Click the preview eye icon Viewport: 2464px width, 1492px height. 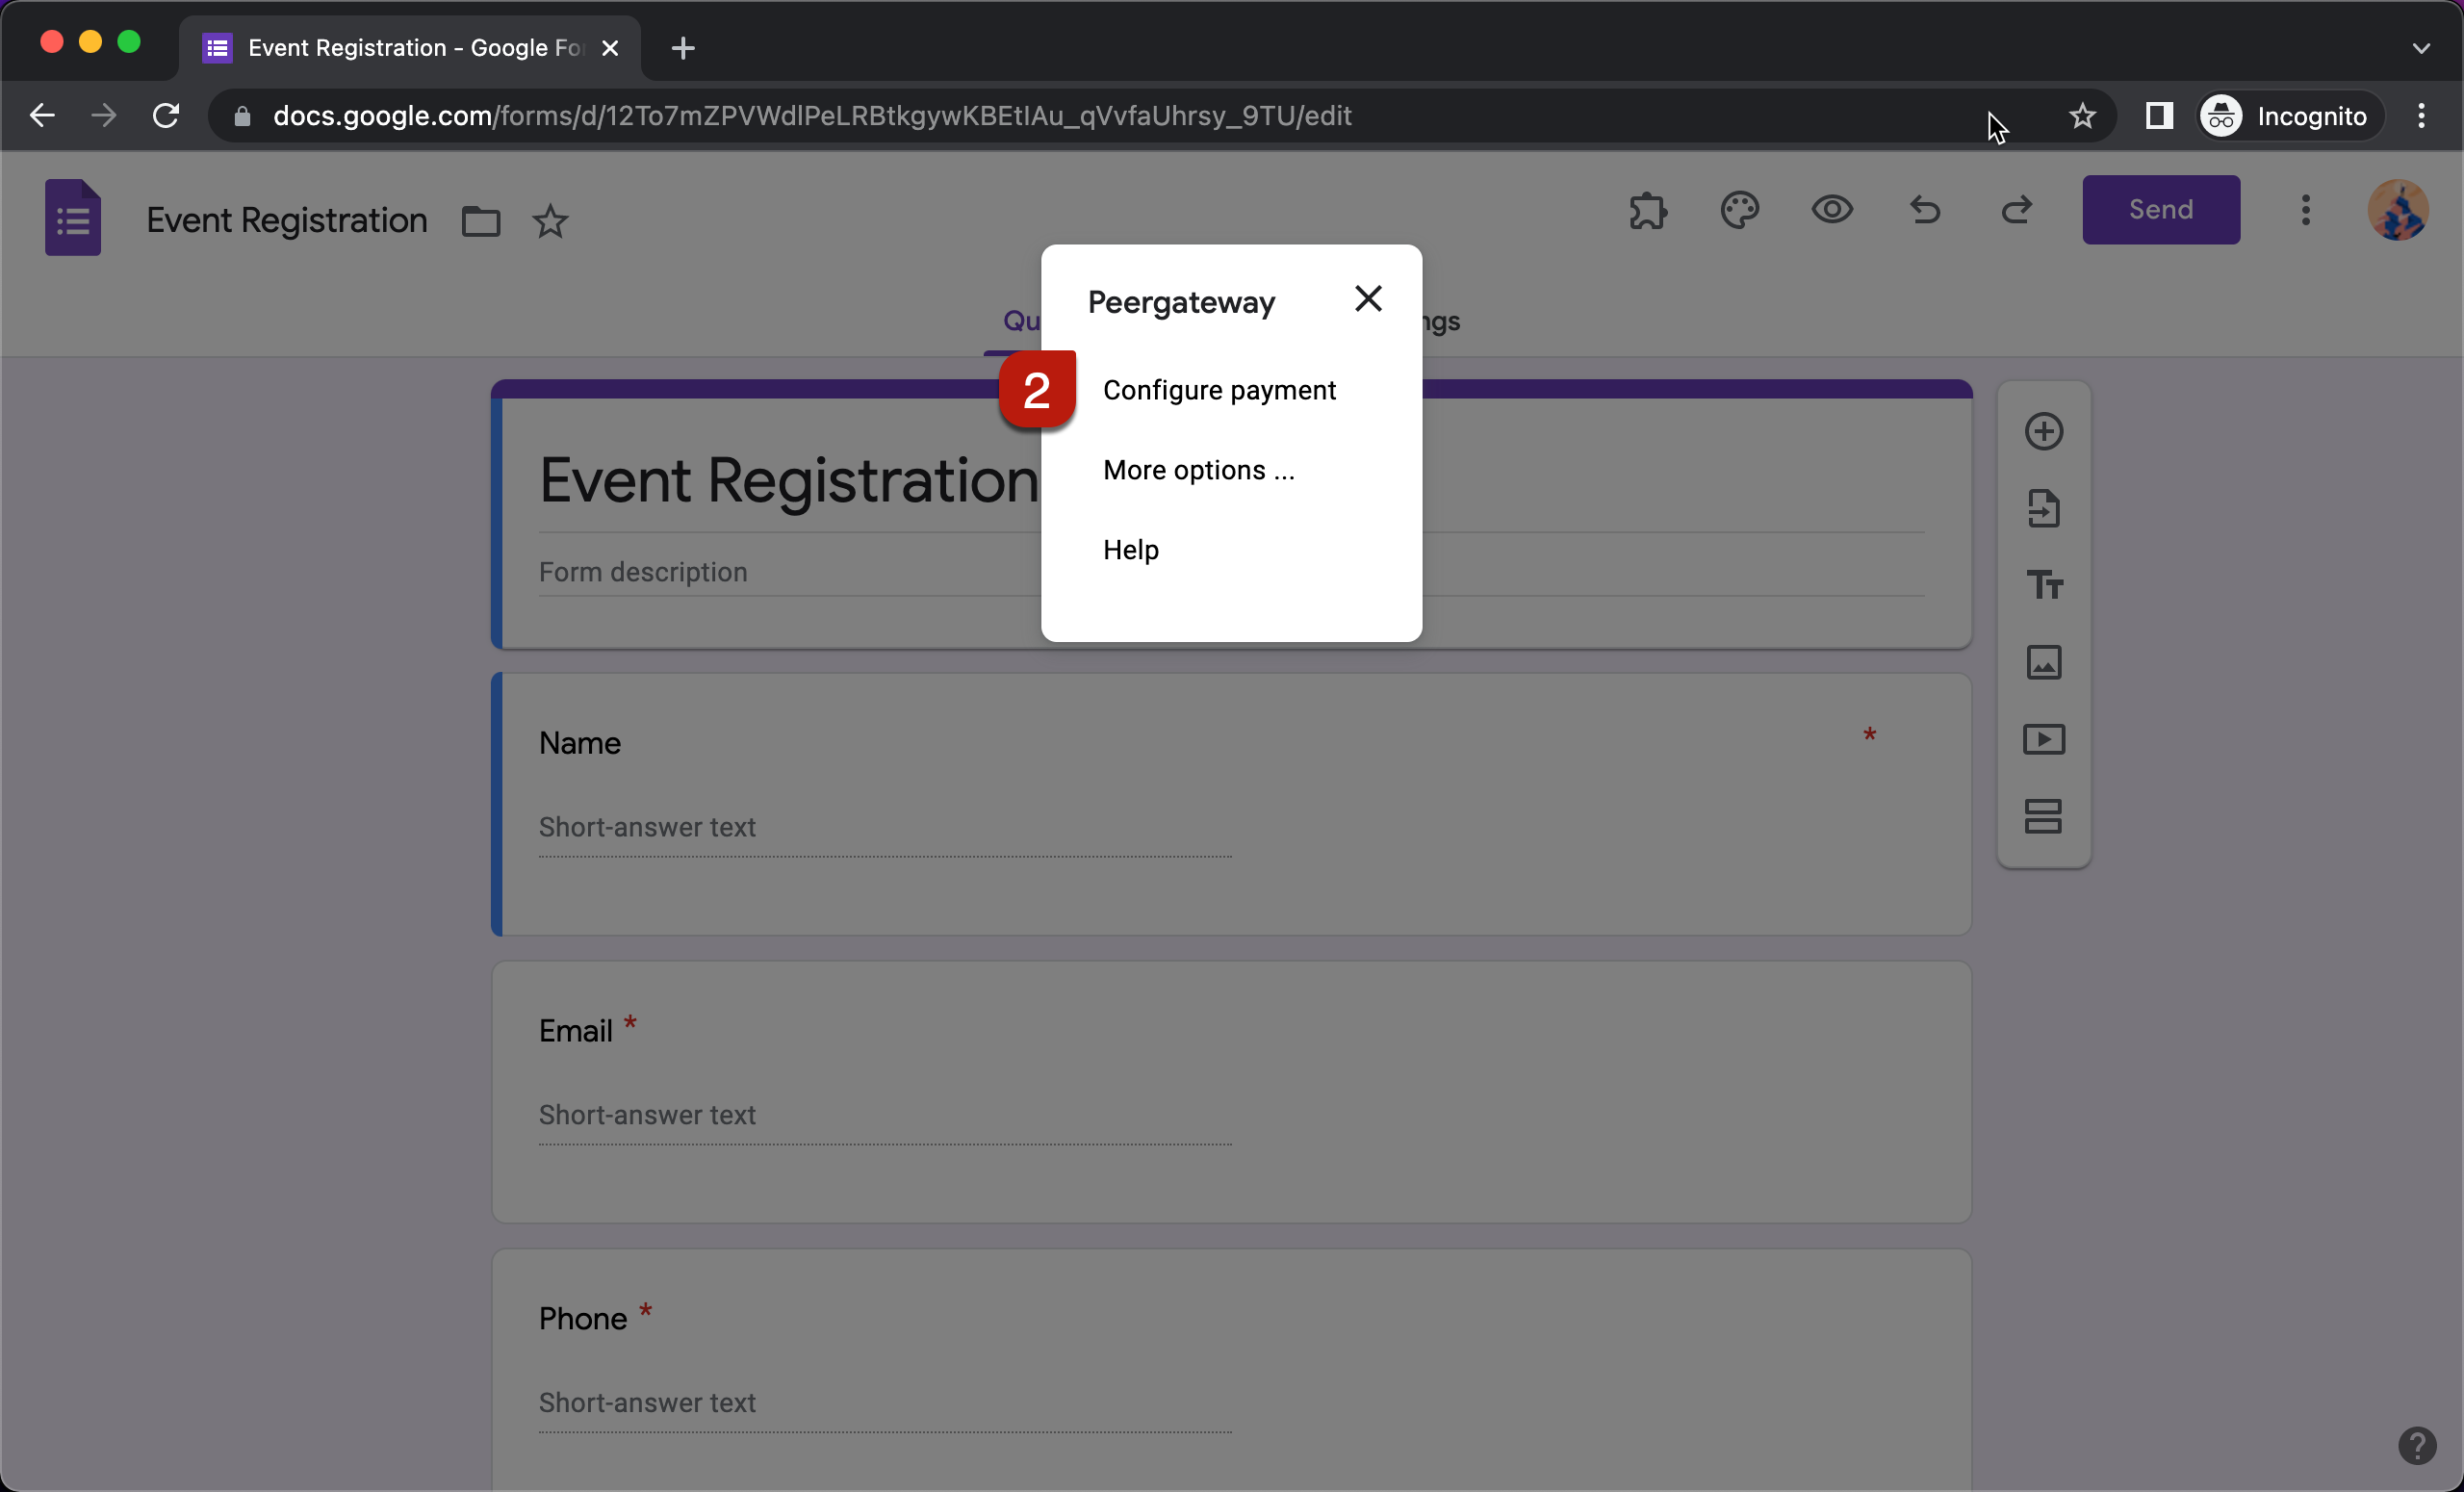(x=1832, y=210)
